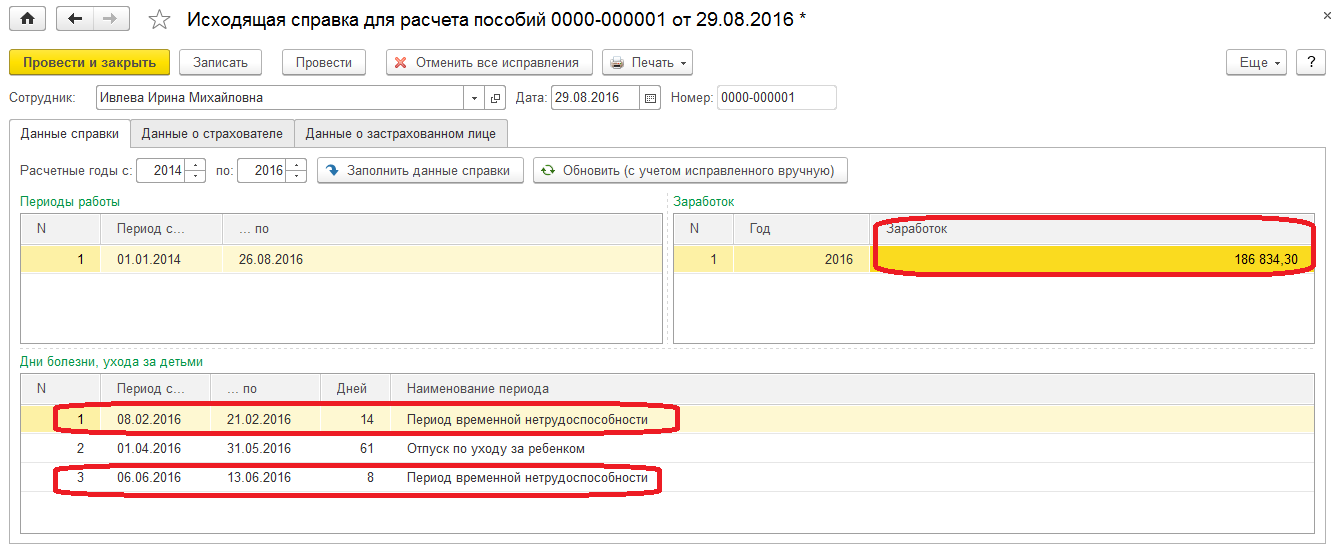Switch to the Данные справки tab

pos(69,133)
